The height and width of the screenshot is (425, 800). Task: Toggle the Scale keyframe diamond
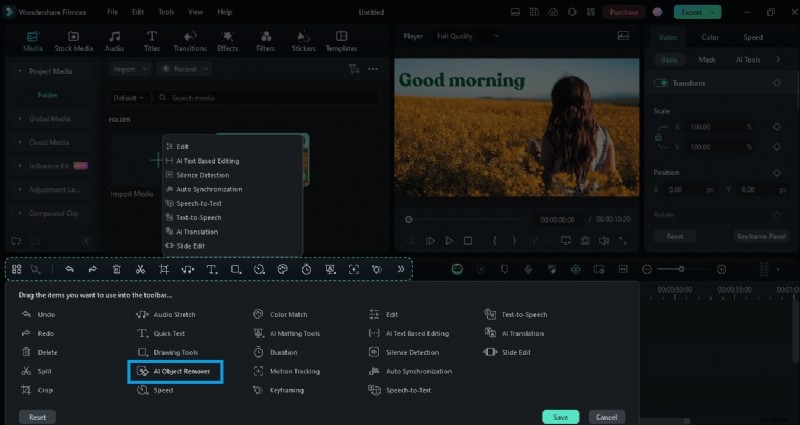point(776,127)
